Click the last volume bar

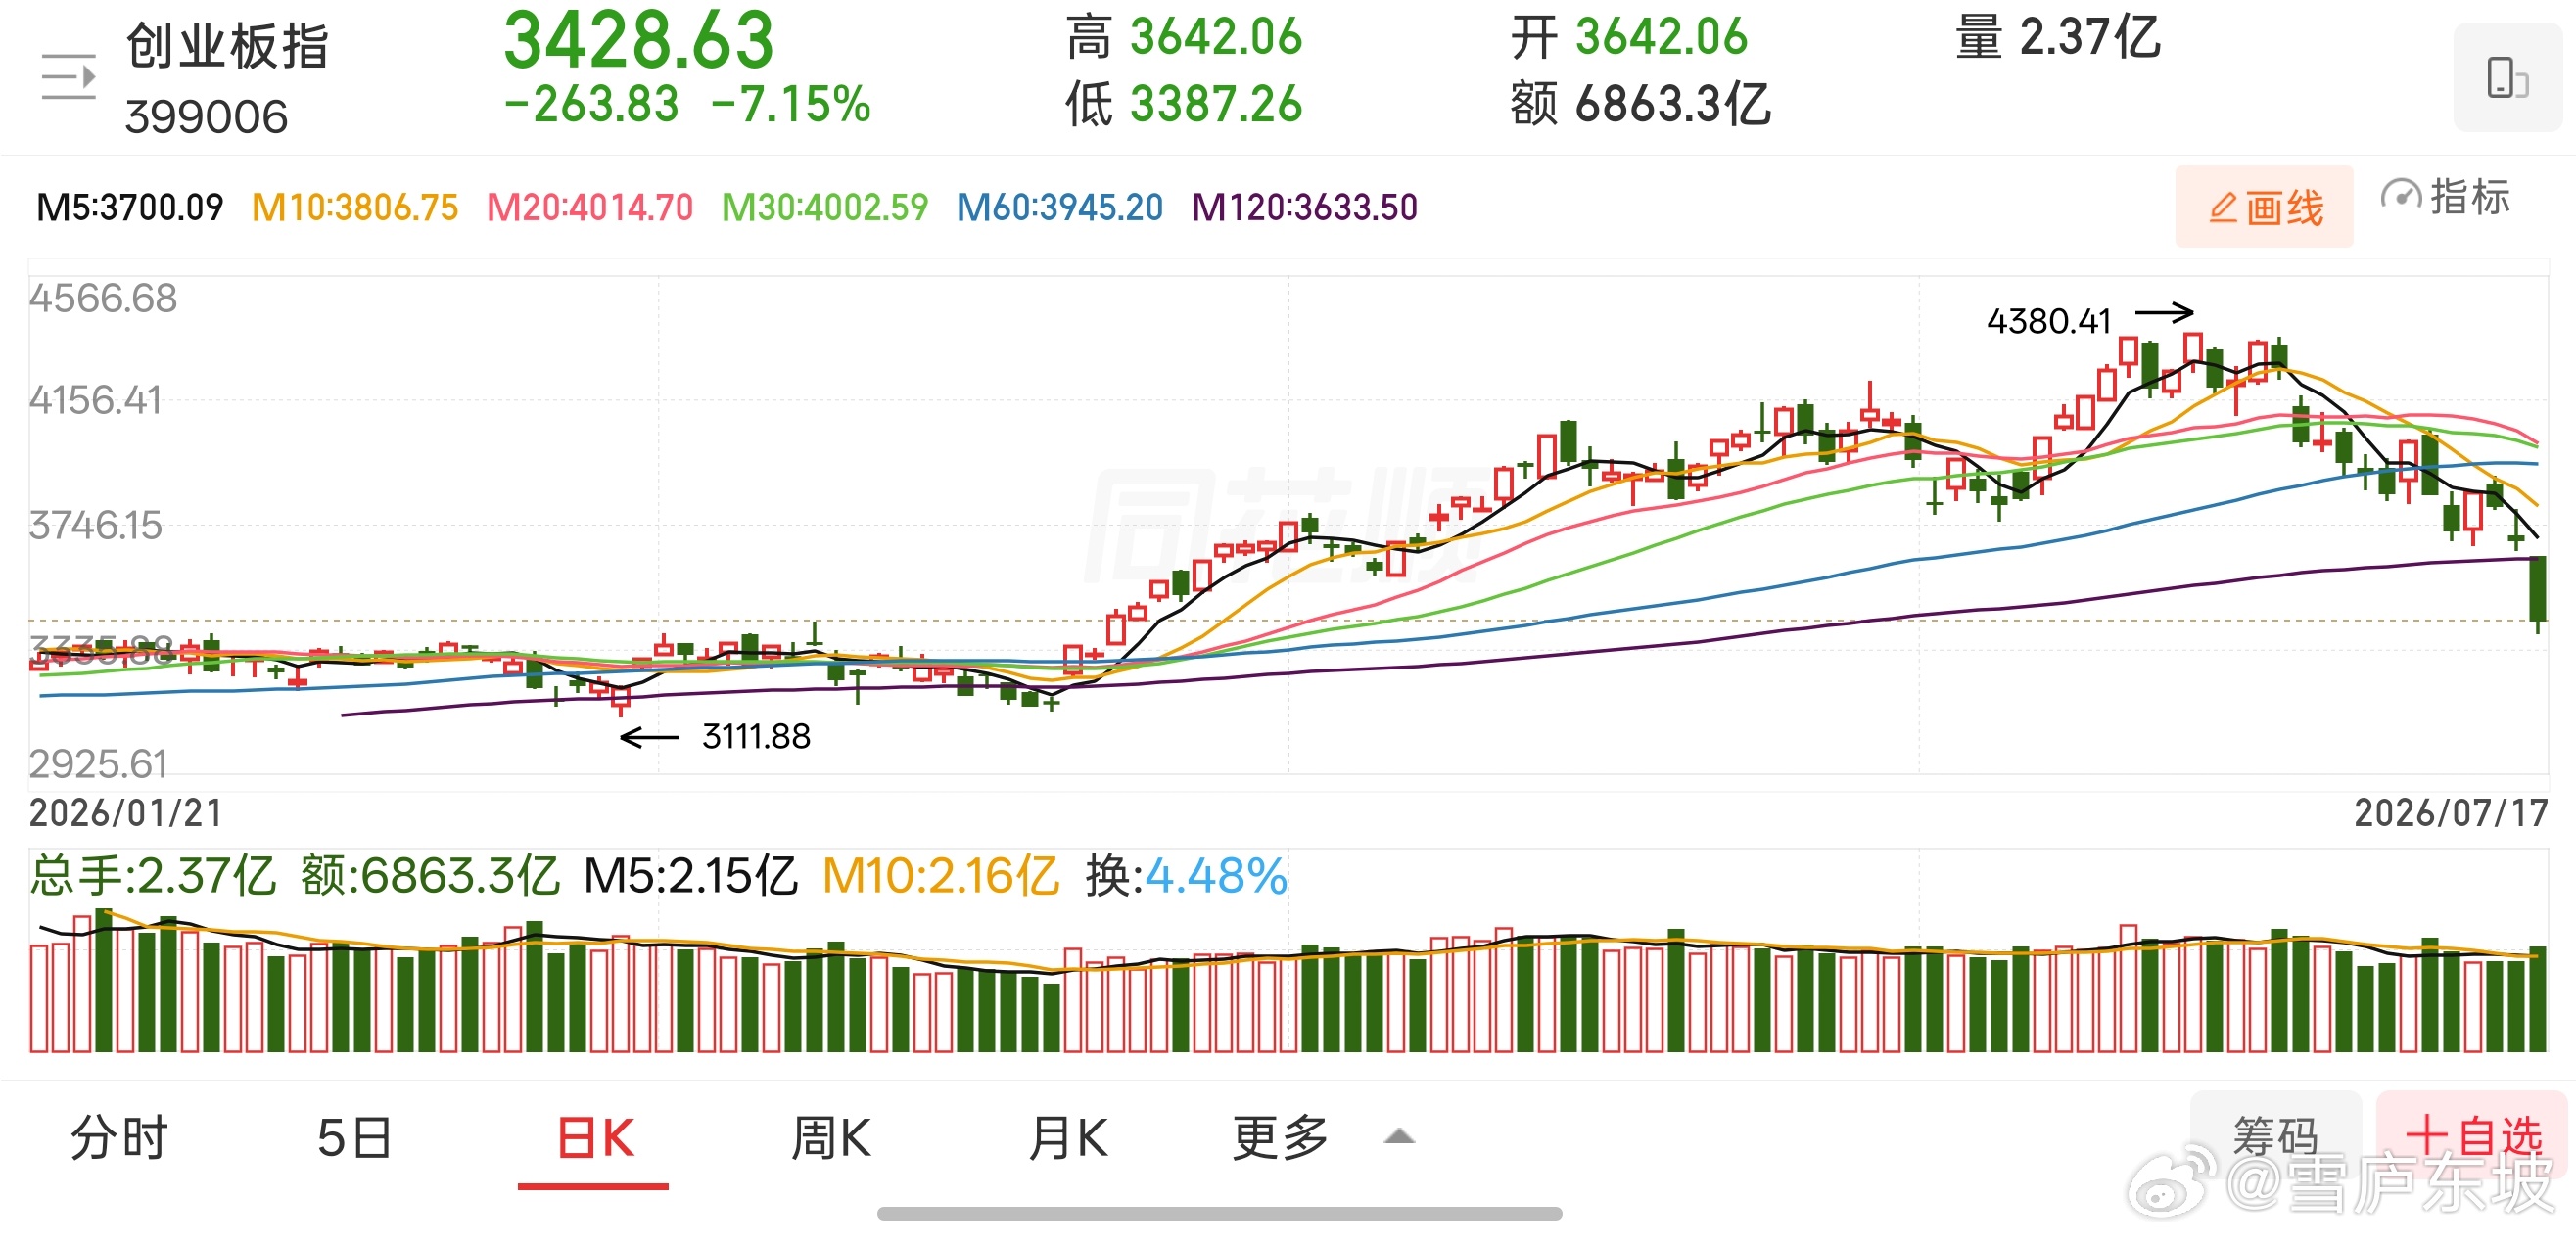pyautogui.click(x=2538, y=999)
